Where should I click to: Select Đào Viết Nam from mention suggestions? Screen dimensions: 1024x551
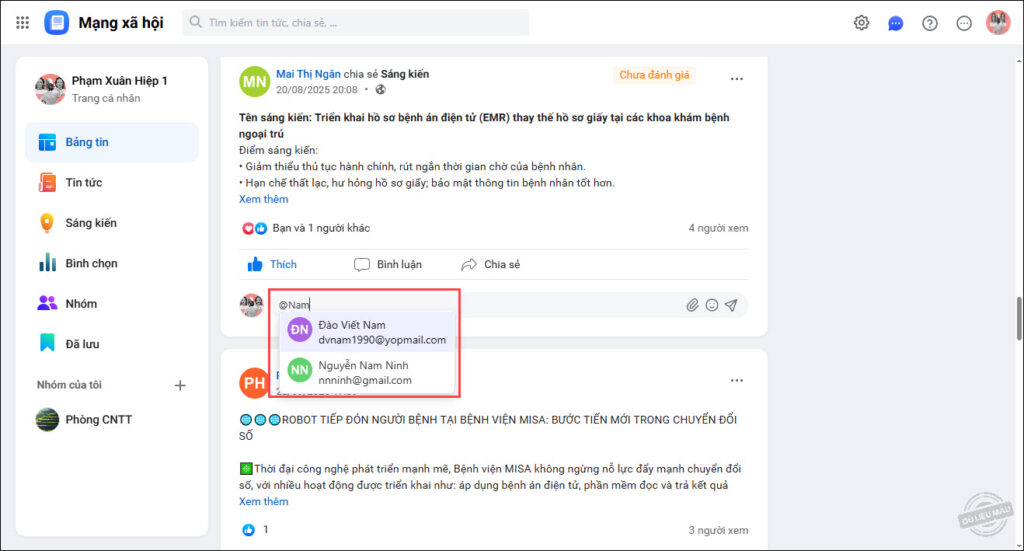pyautogui.click(x=367, y=332)
